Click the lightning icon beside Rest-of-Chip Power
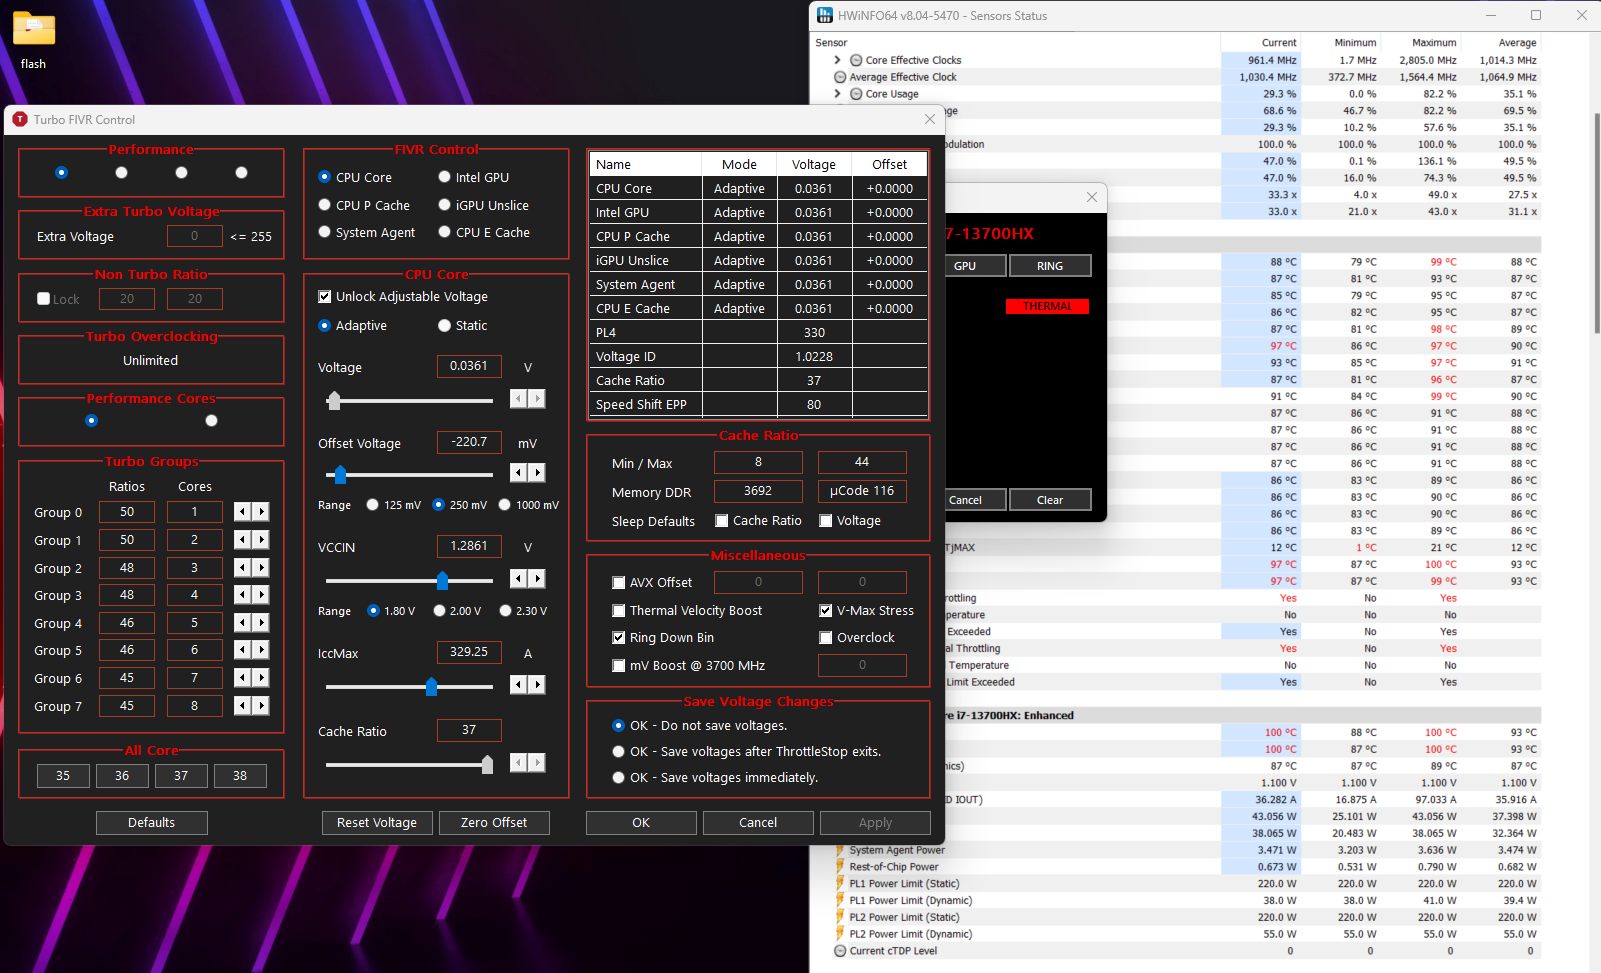This screenshot has height=973, width=1601. pyautogui.click(x=840, y=867)
